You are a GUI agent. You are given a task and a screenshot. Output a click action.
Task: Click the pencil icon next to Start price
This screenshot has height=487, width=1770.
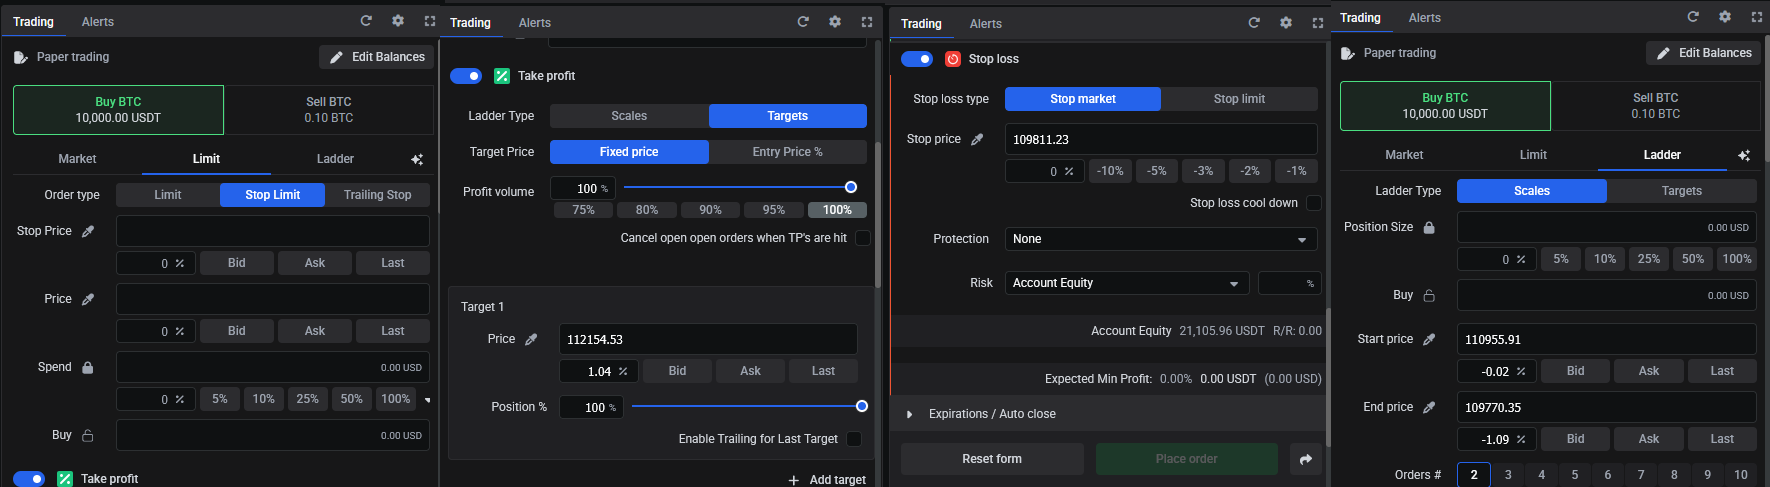[1429, 339]
